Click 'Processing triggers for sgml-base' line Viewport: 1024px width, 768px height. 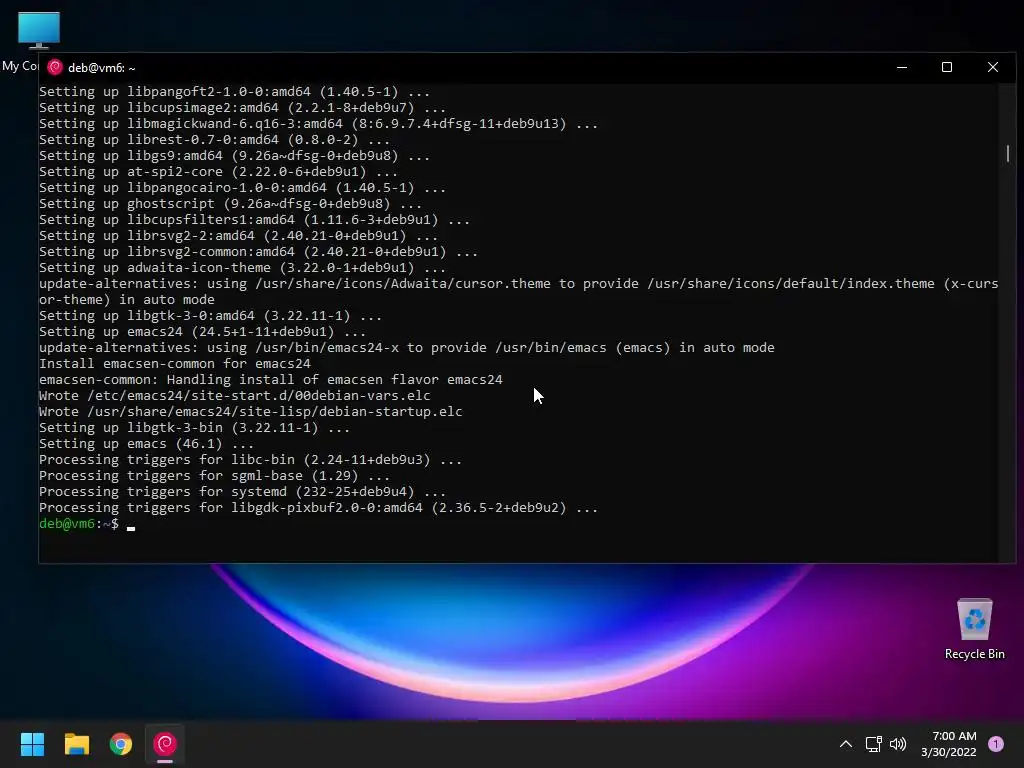(215, 476)
